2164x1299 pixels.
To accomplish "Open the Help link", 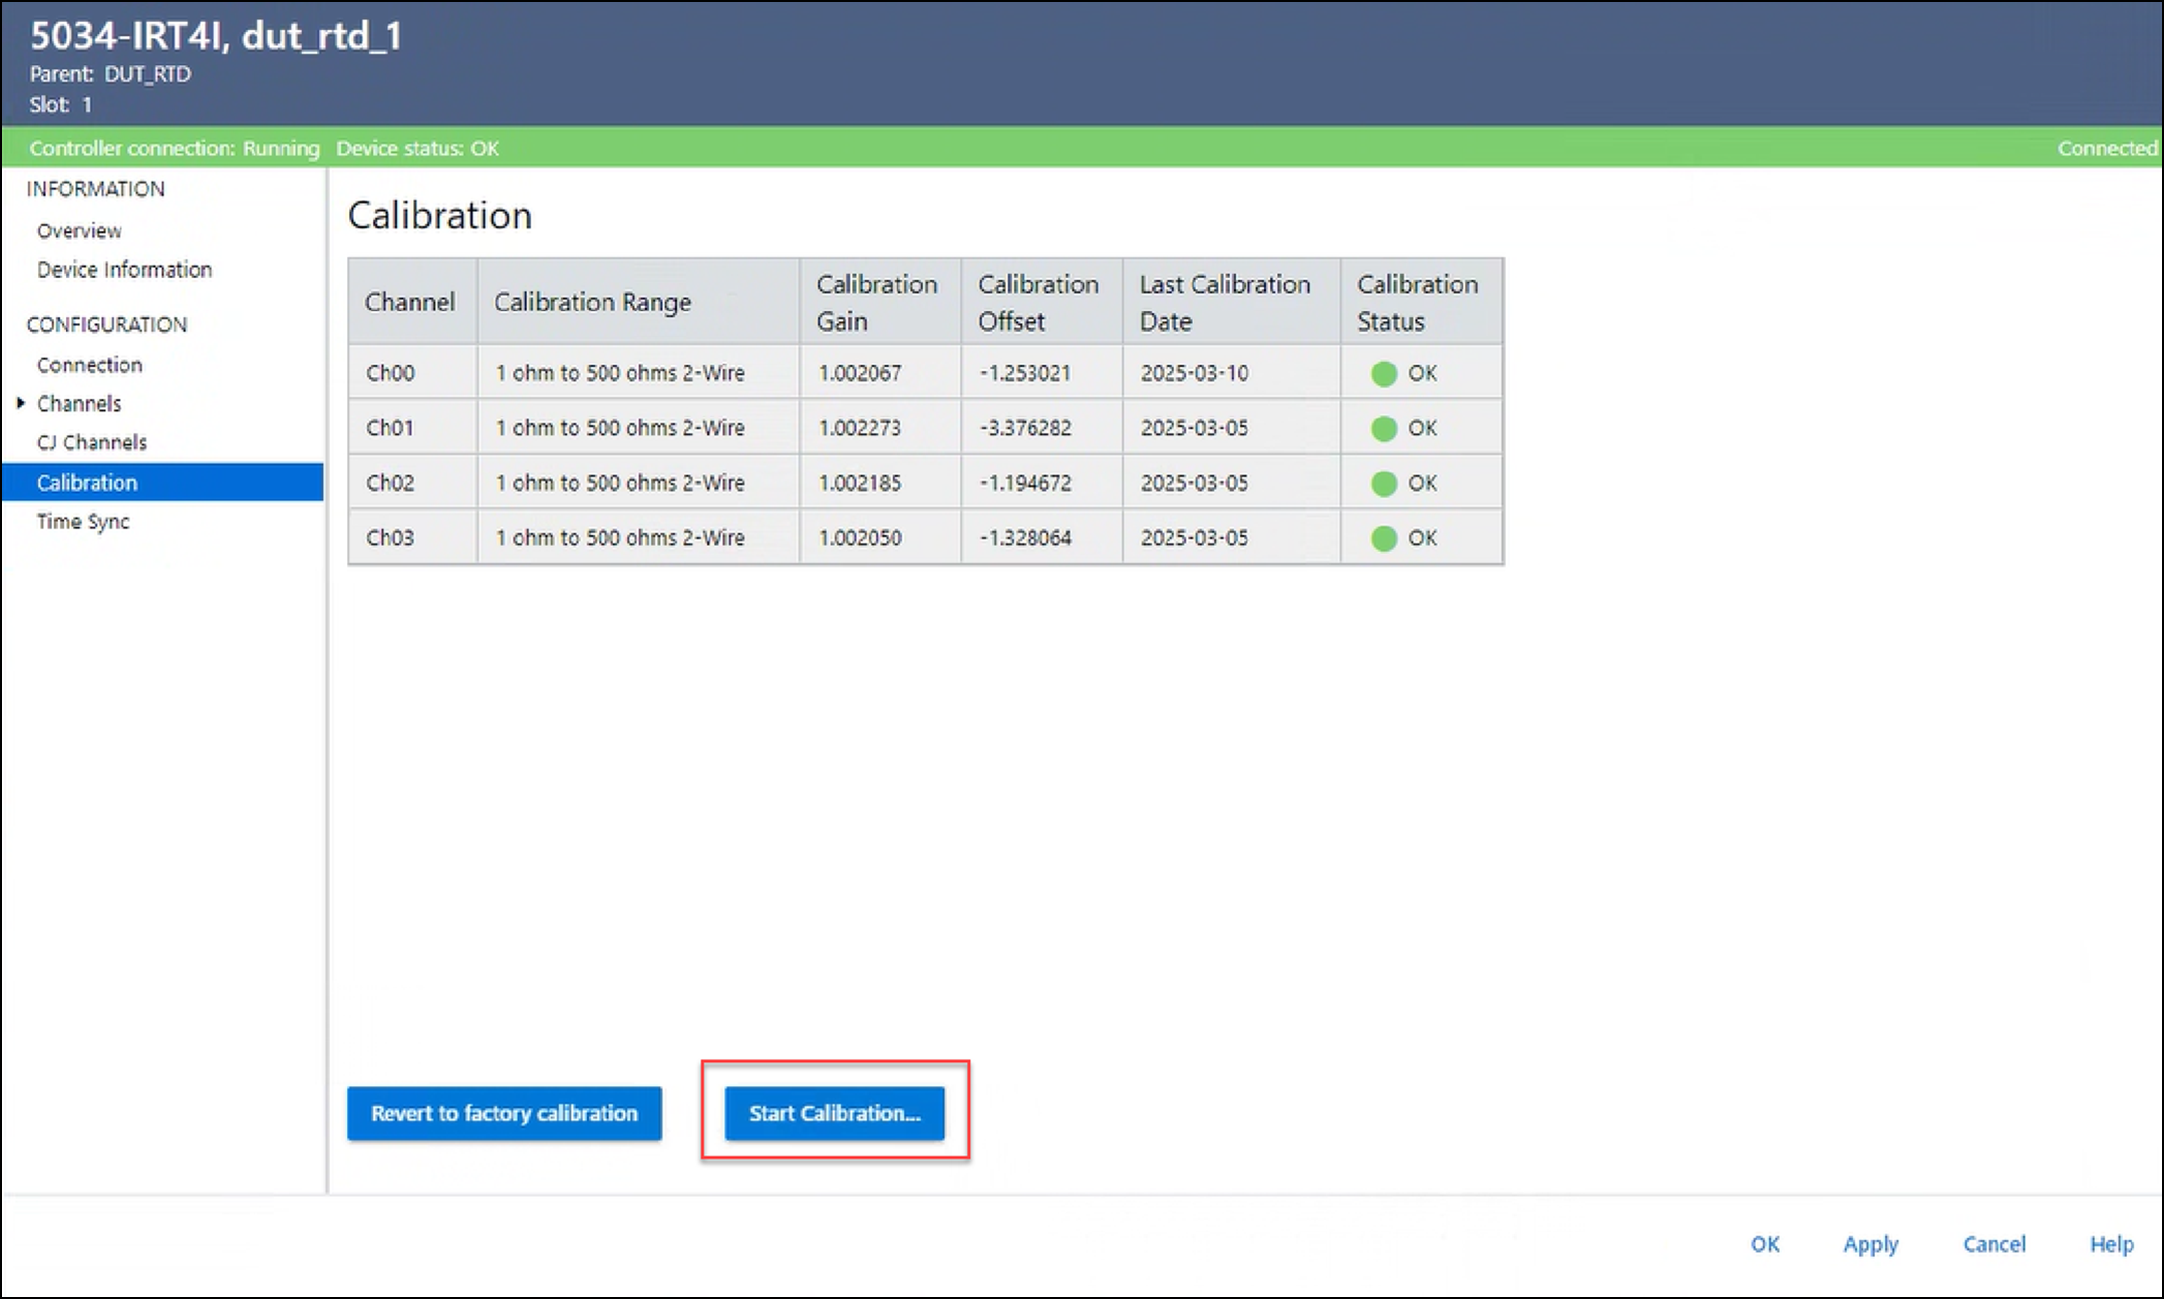I will [2111, 1244].
